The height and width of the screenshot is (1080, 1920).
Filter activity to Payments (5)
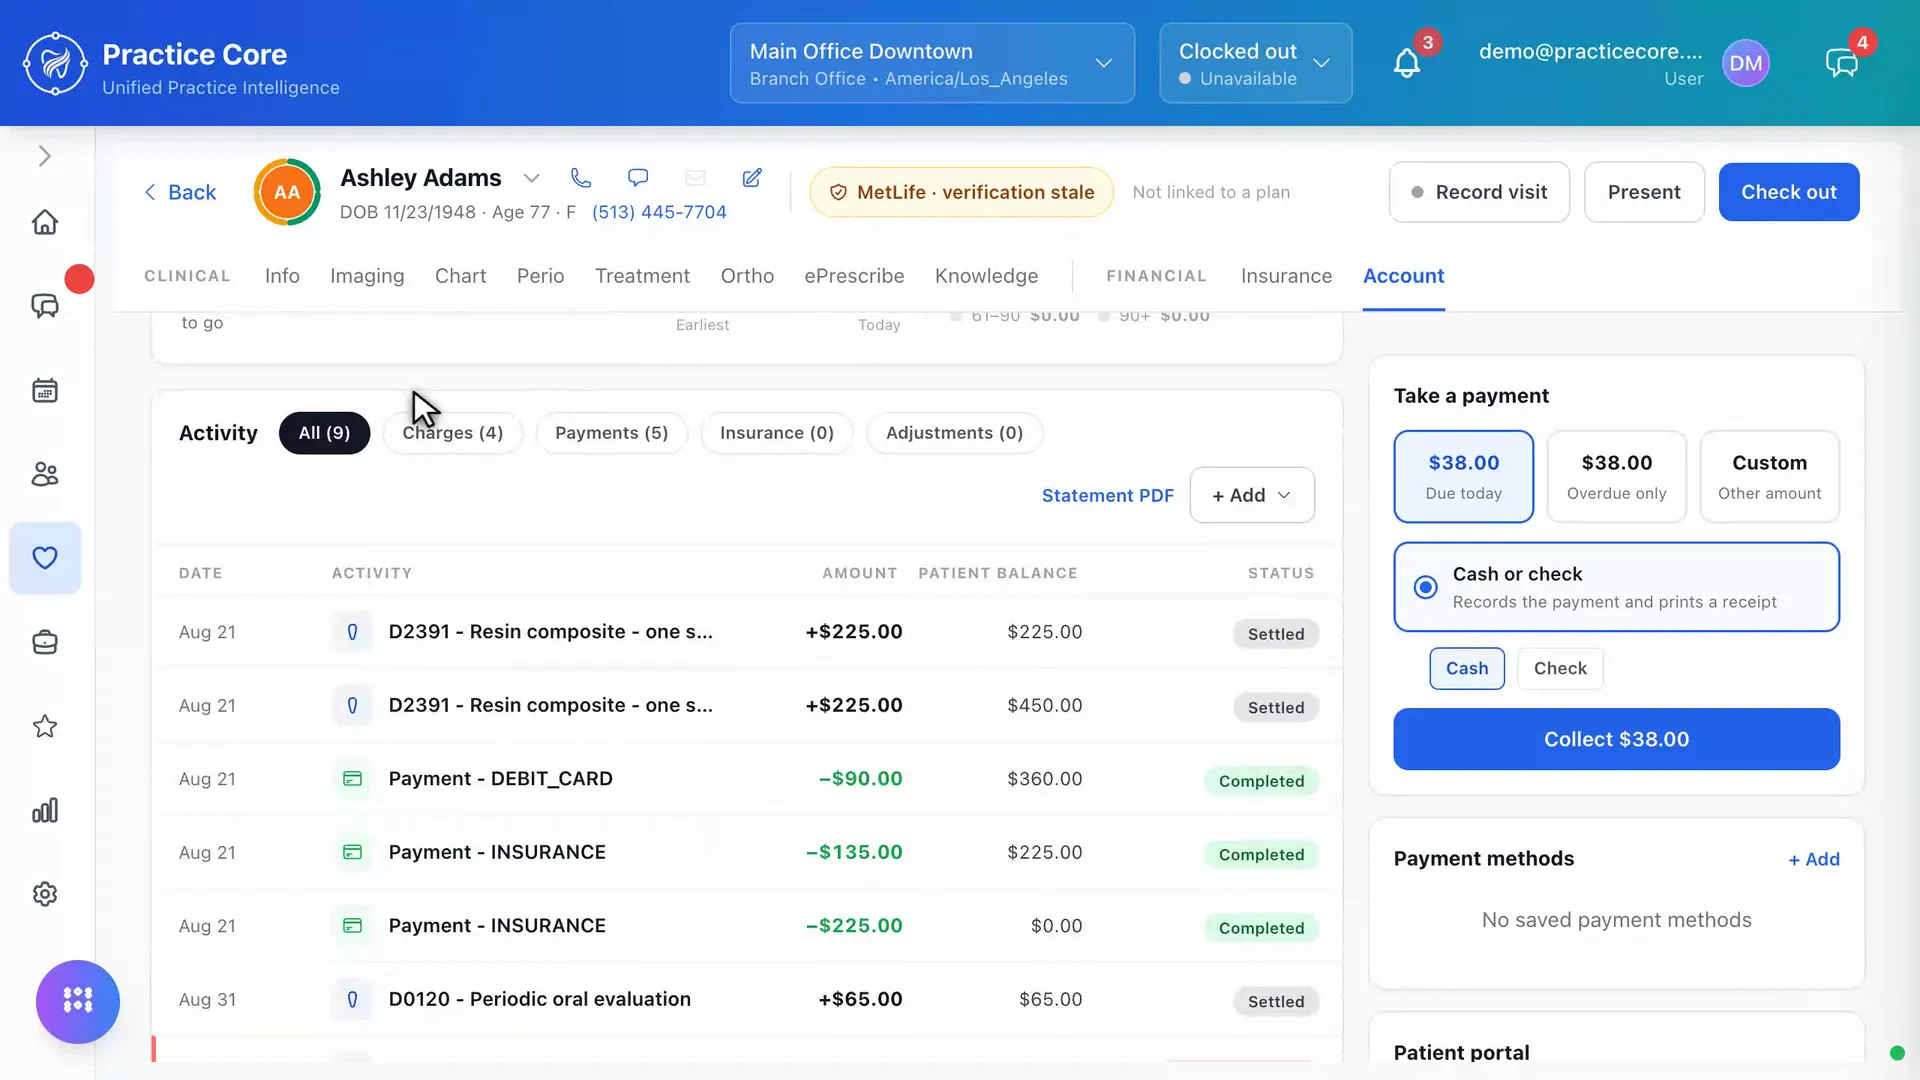[x=611, y=433]
